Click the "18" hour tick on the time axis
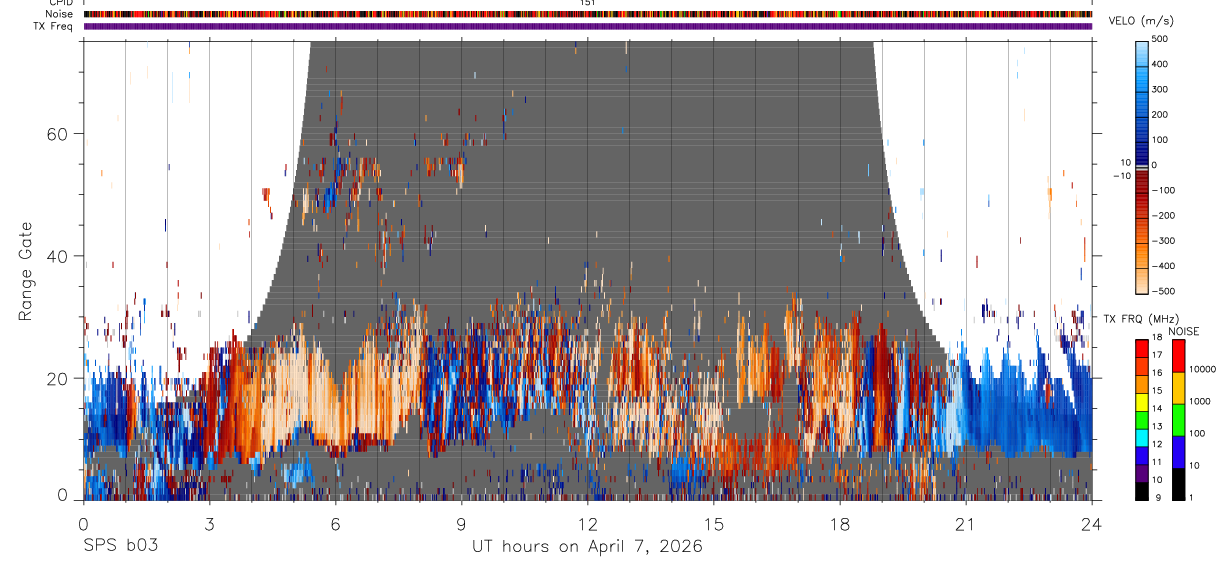Image resolution: width=1228 pixels, height=567 pixels. click(x=840, y=523)
